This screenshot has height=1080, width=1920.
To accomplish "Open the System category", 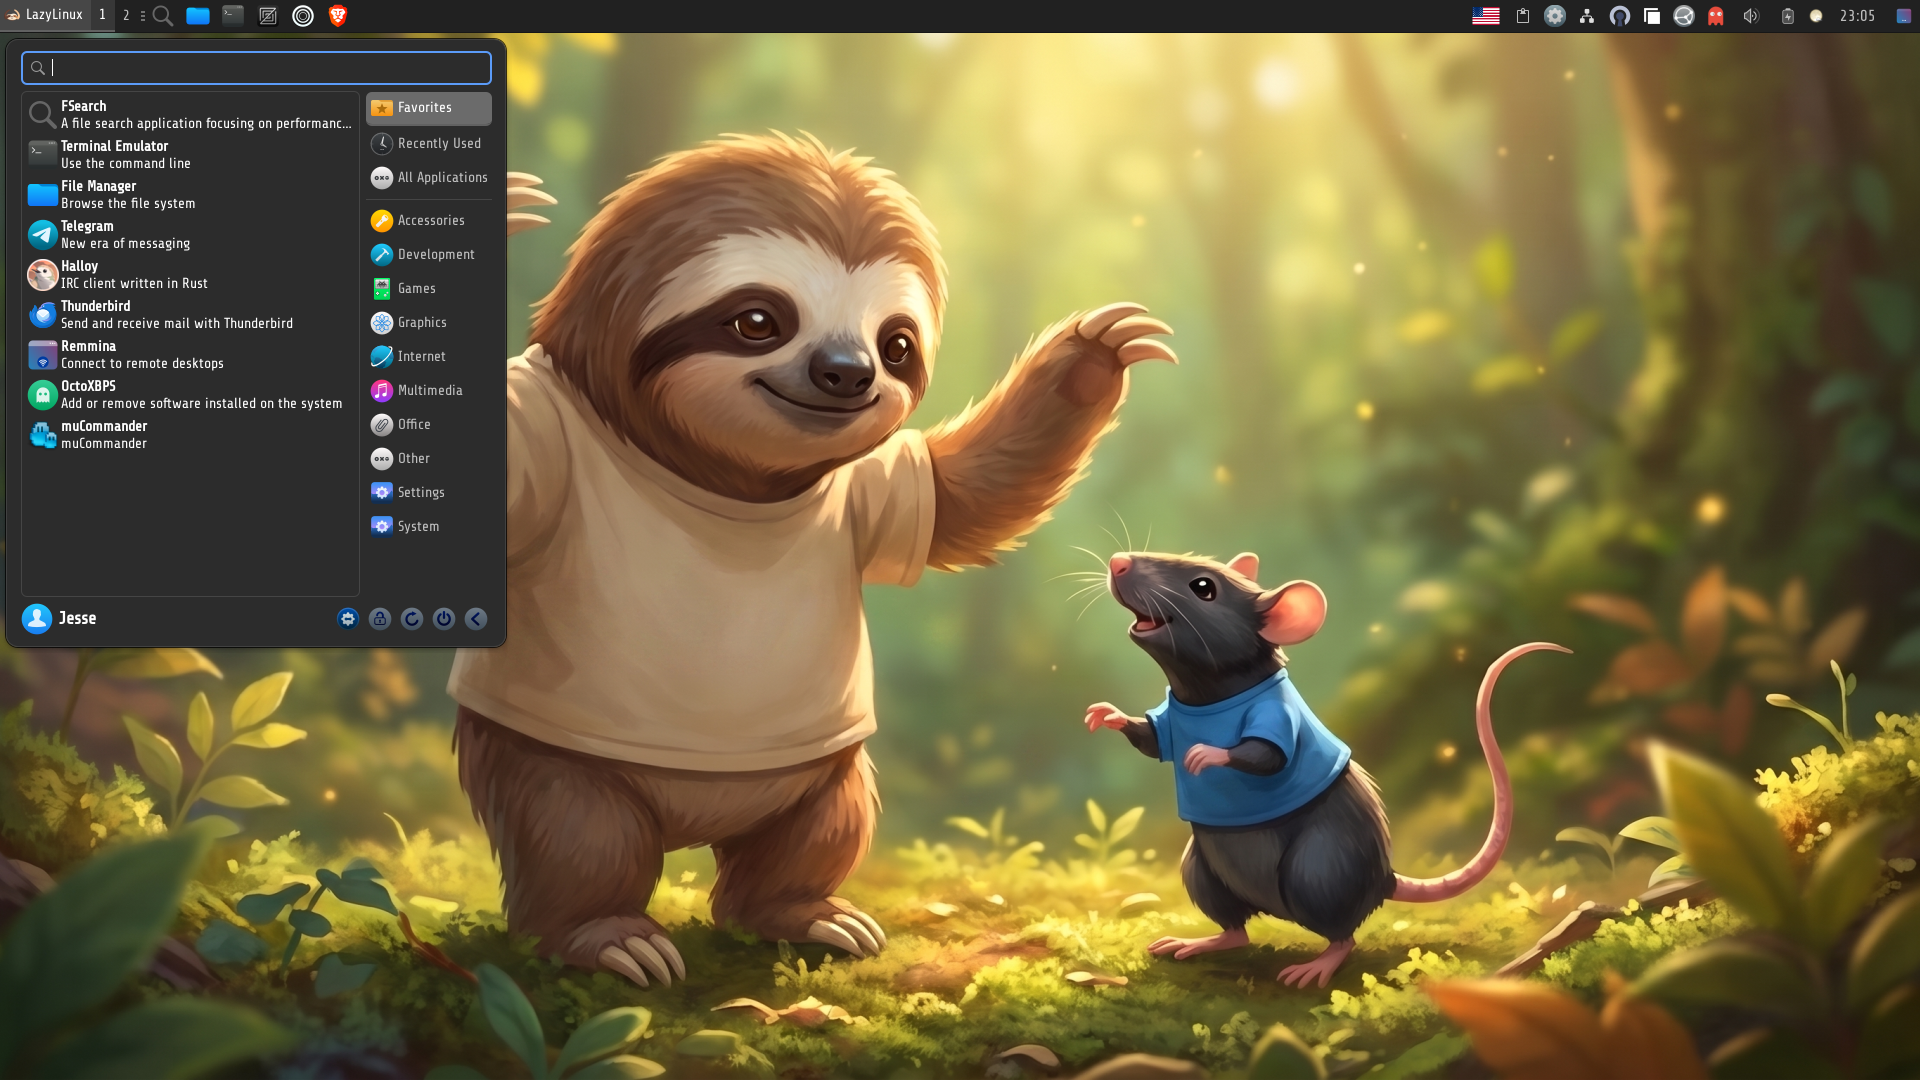I will click(428, 526).
